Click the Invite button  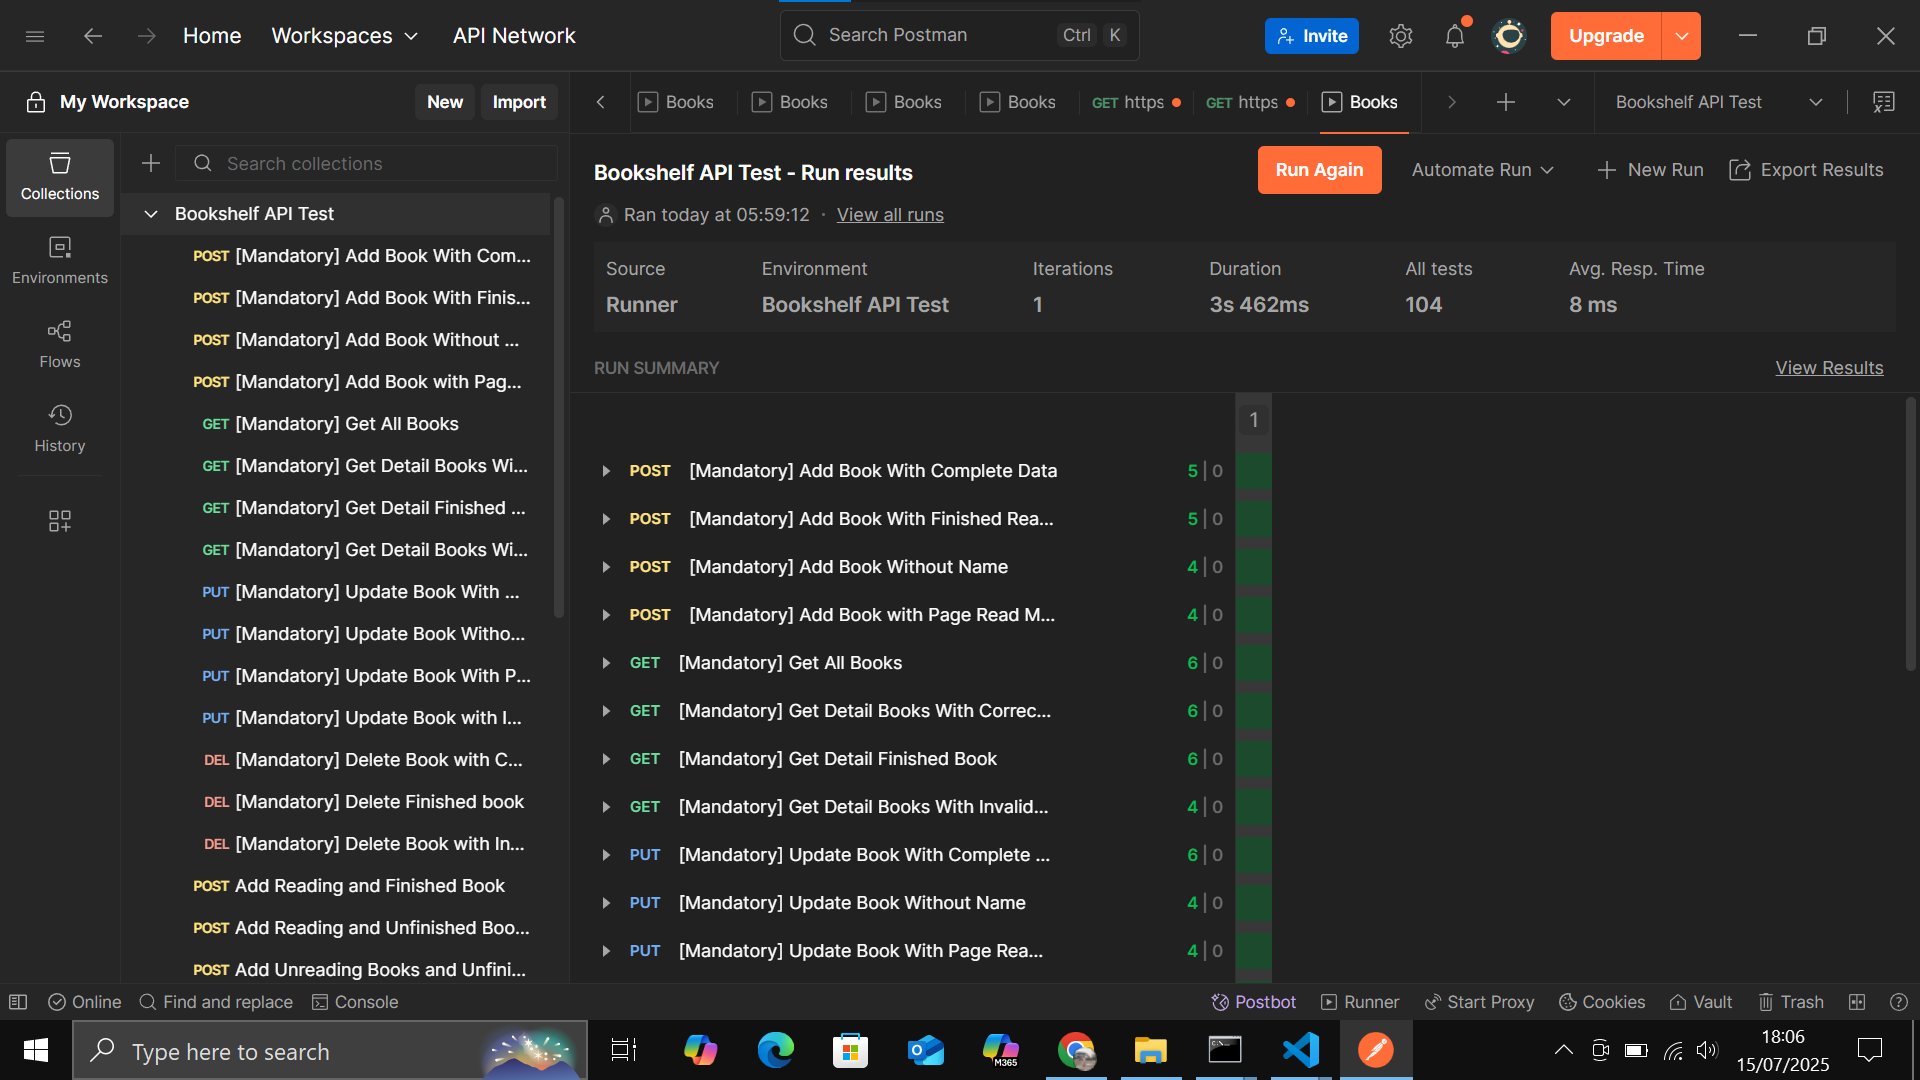click(x=1312, y=36)
